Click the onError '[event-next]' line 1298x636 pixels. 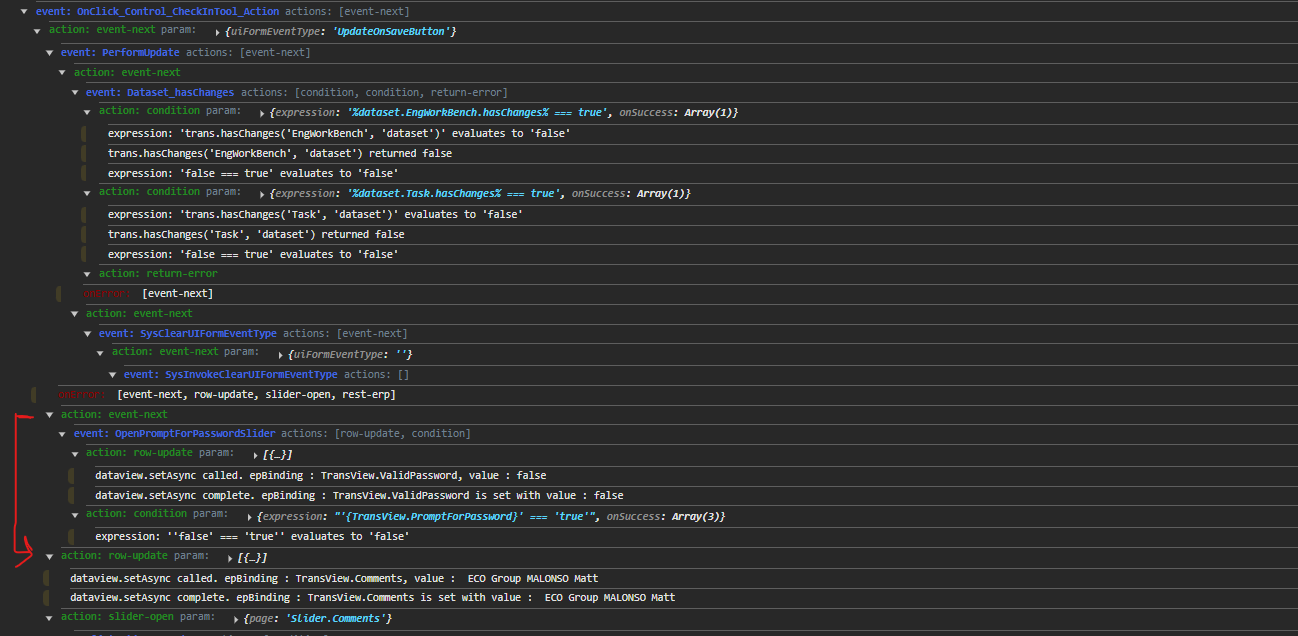148,294
